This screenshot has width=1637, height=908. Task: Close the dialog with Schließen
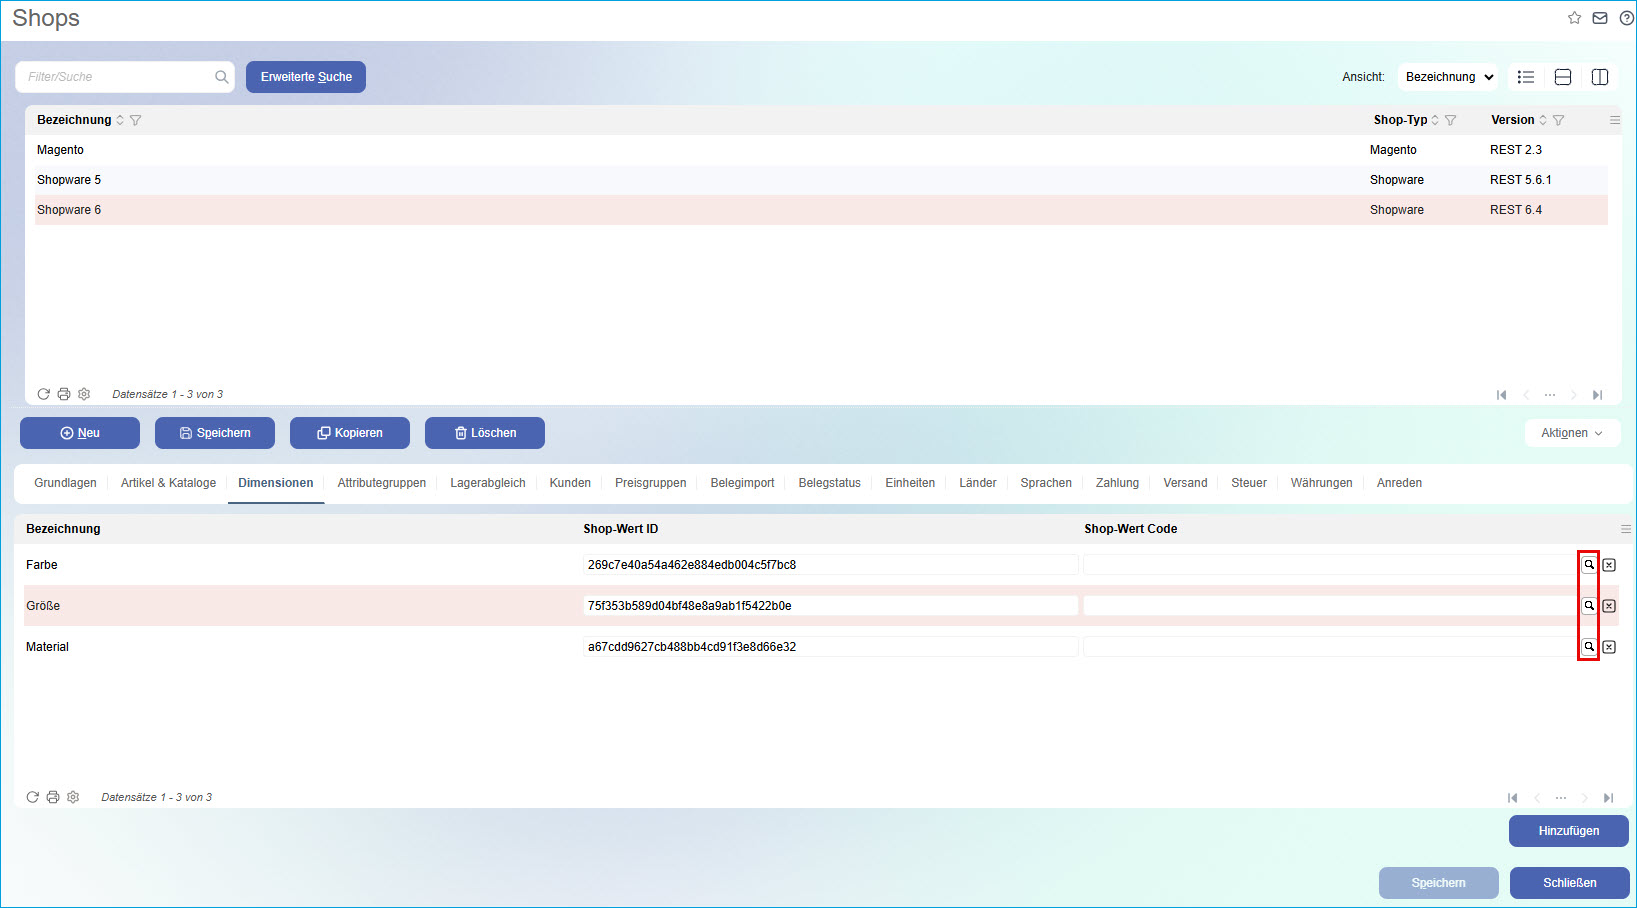(1569, 883)
